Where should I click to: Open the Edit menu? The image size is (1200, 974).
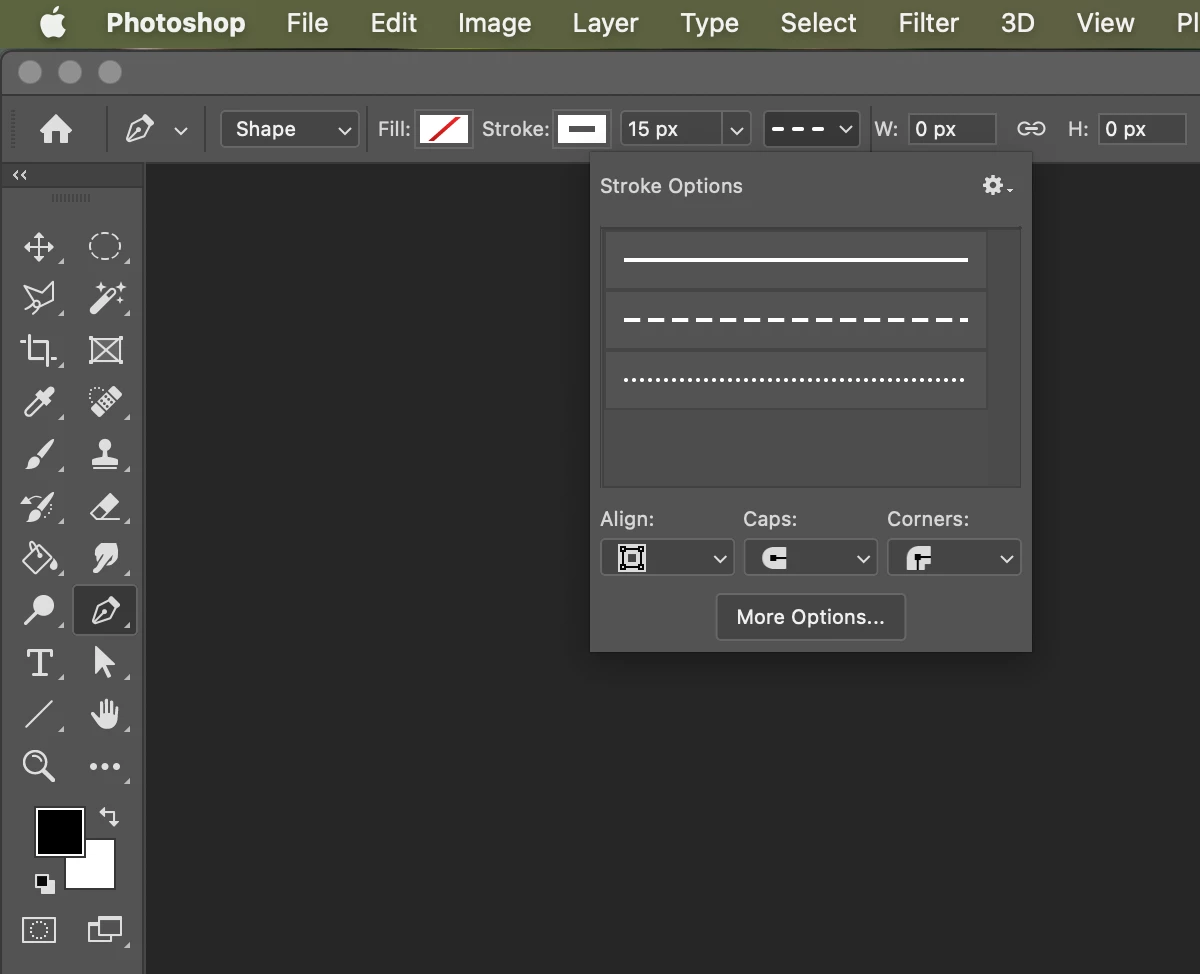tap(393, 23)
